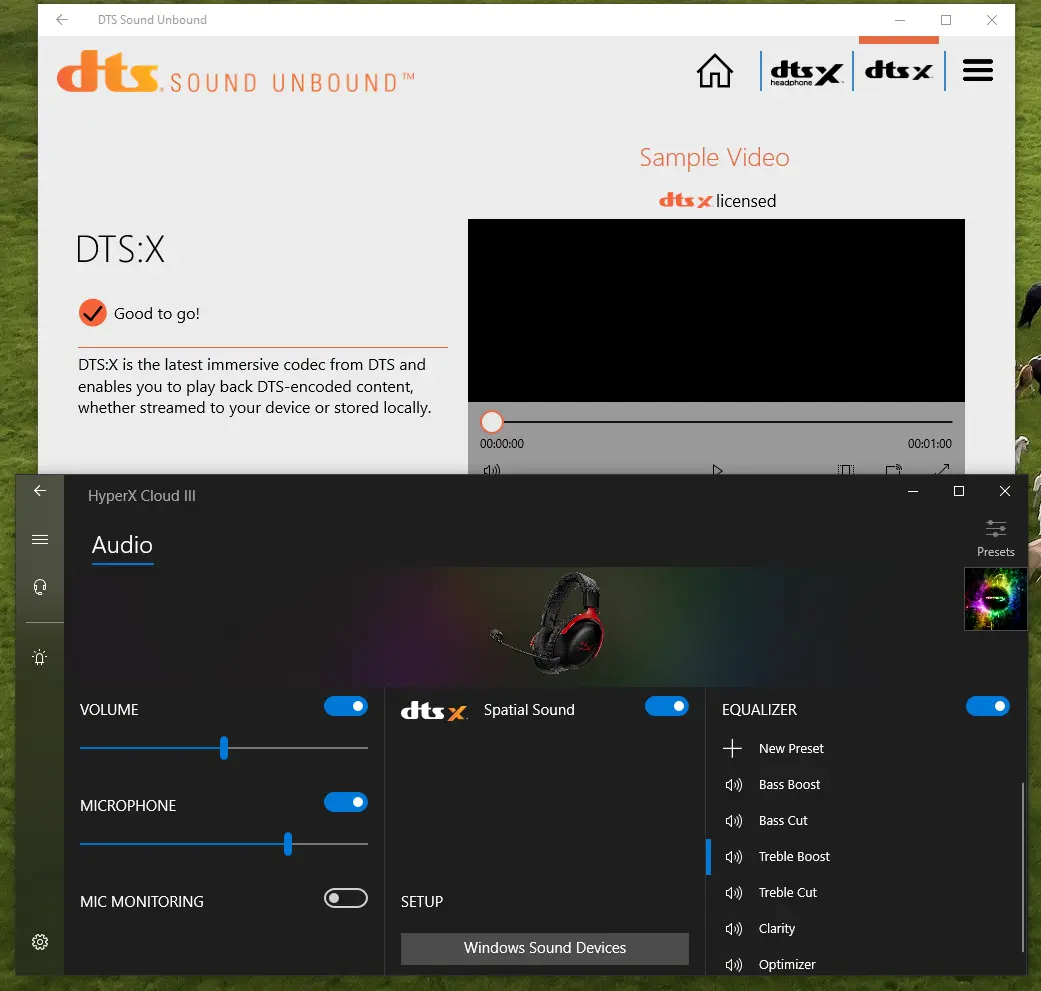Turn off the Microphone toggle

pos(345,802)
